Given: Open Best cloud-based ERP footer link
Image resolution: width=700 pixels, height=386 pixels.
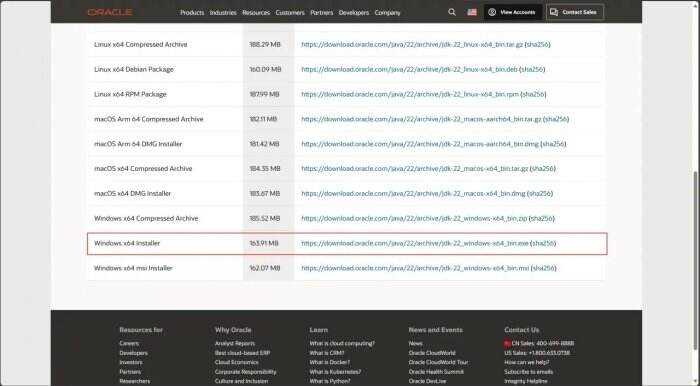Looking at the screenshot, I should [x=242, y=353].
